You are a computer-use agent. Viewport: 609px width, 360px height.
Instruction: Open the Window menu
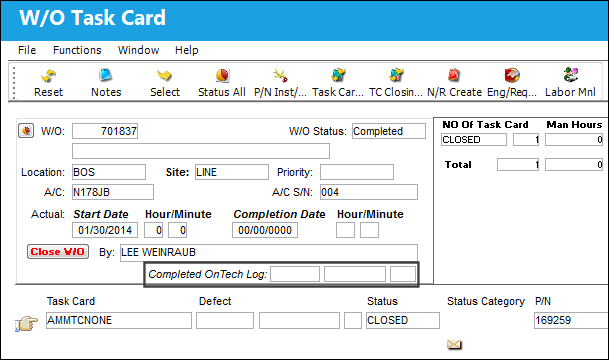point(138,50)
